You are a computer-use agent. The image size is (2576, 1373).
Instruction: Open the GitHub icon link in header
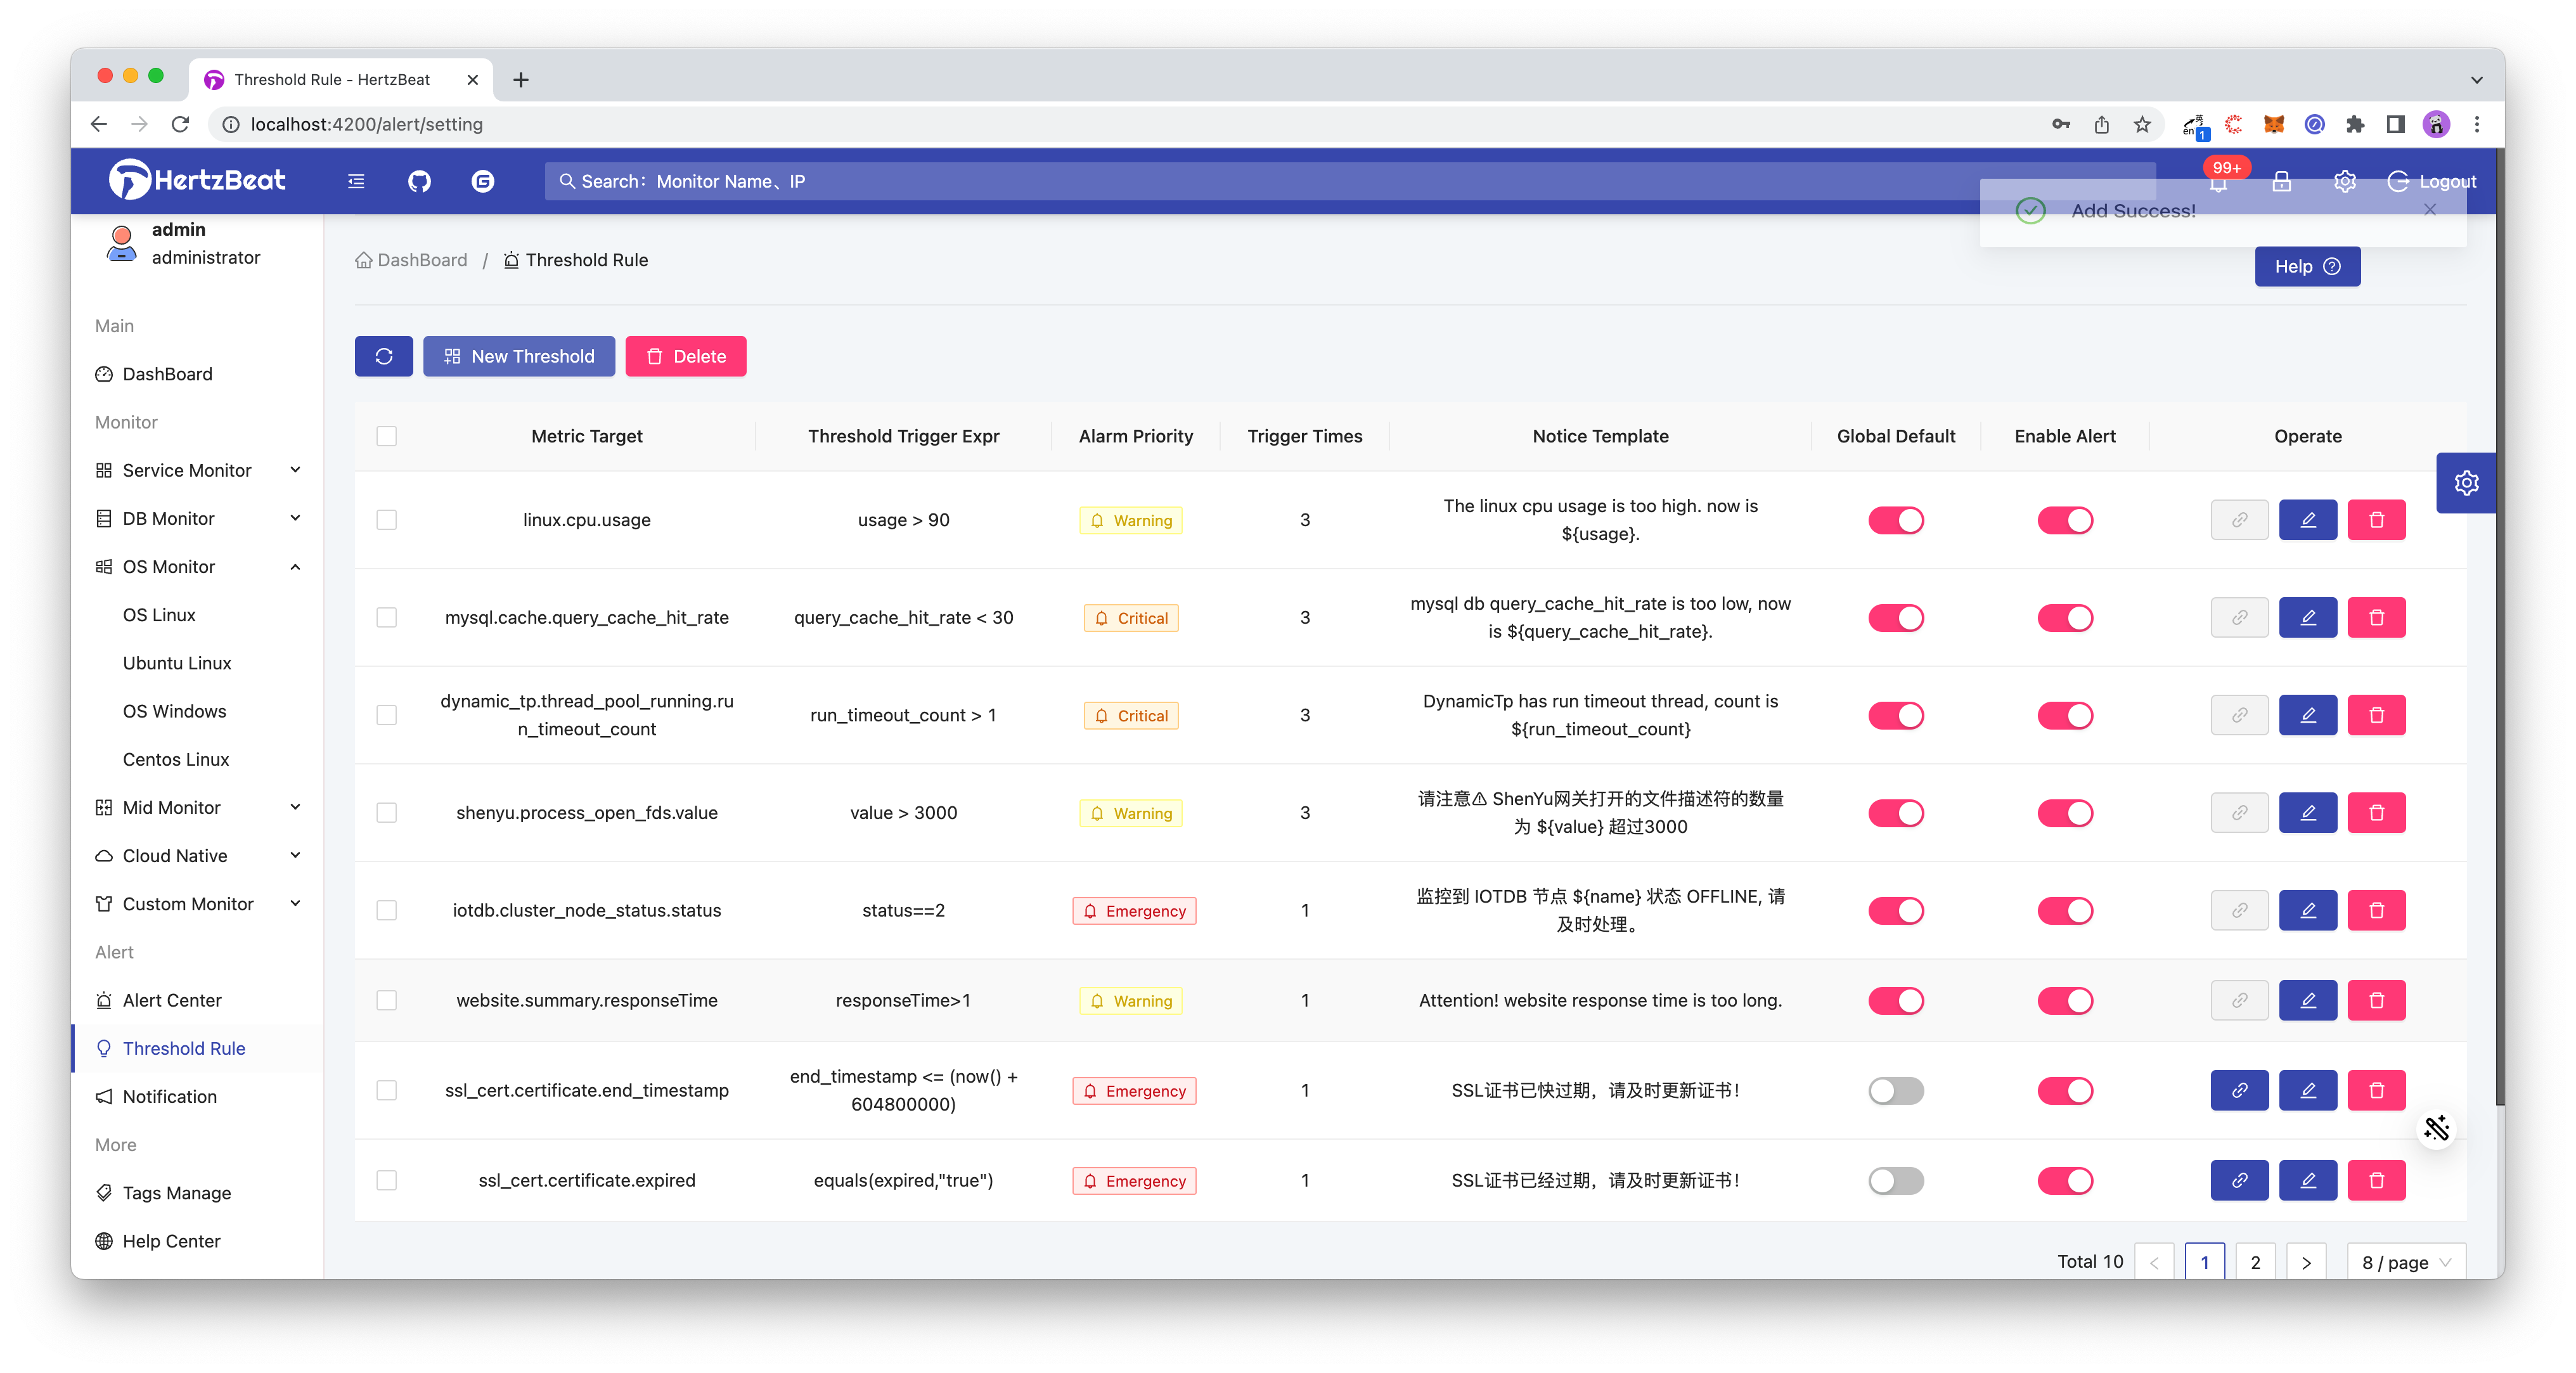tap(419, 181)
